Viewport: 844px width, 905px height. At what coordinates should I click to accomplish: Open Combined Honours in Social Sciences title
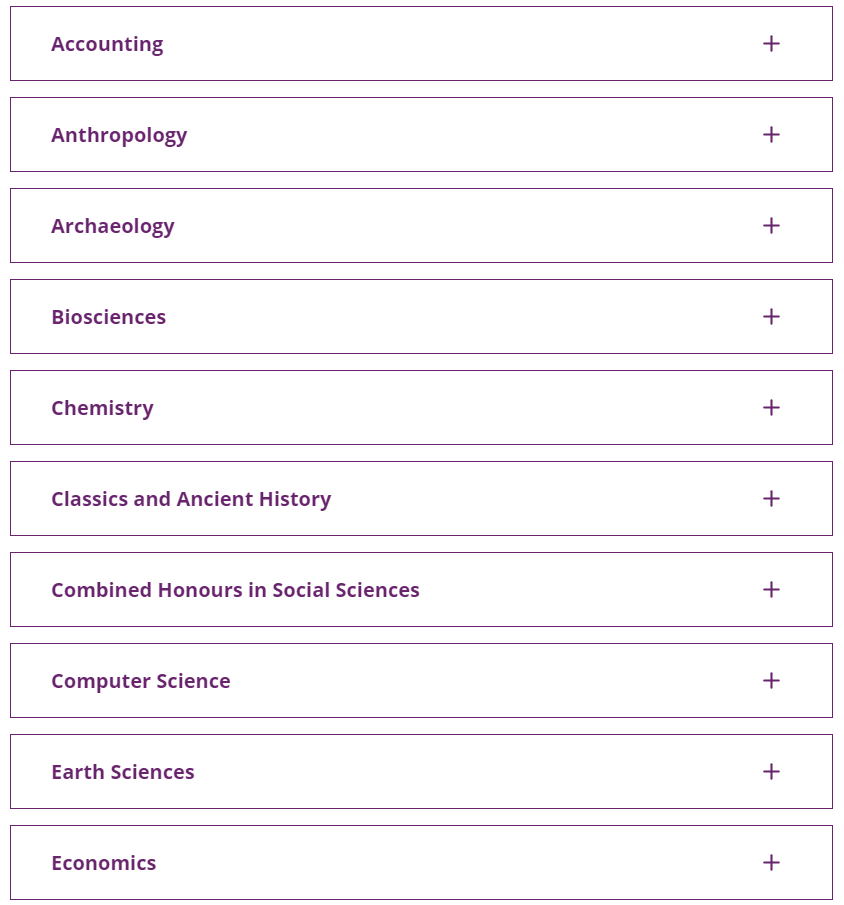coord(236,590)
